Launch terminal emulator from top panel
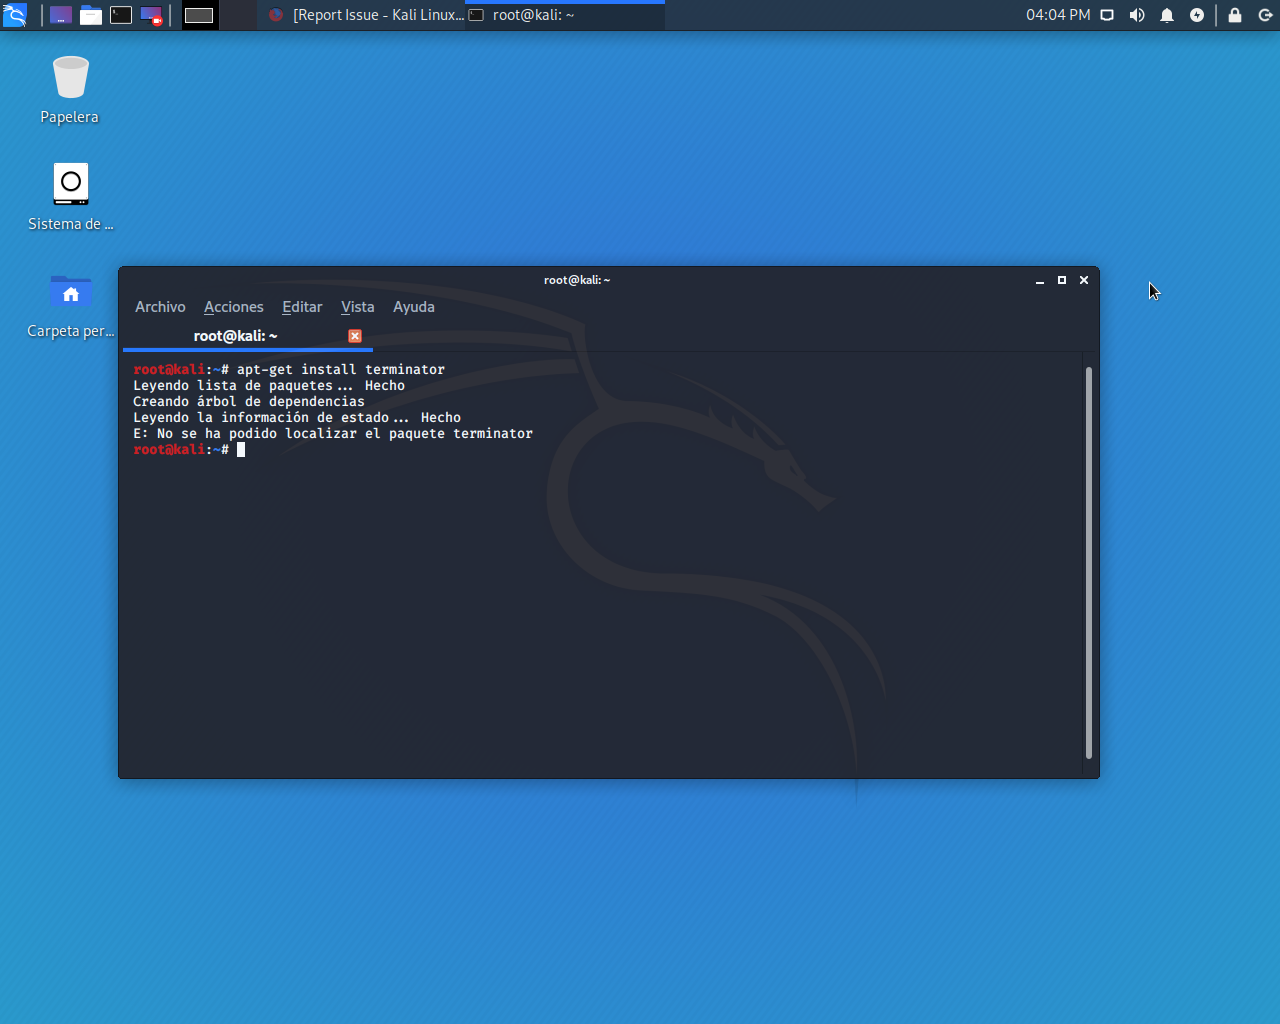The width and height of the screenshot is (1280, 1024). [x=121, y=15]
